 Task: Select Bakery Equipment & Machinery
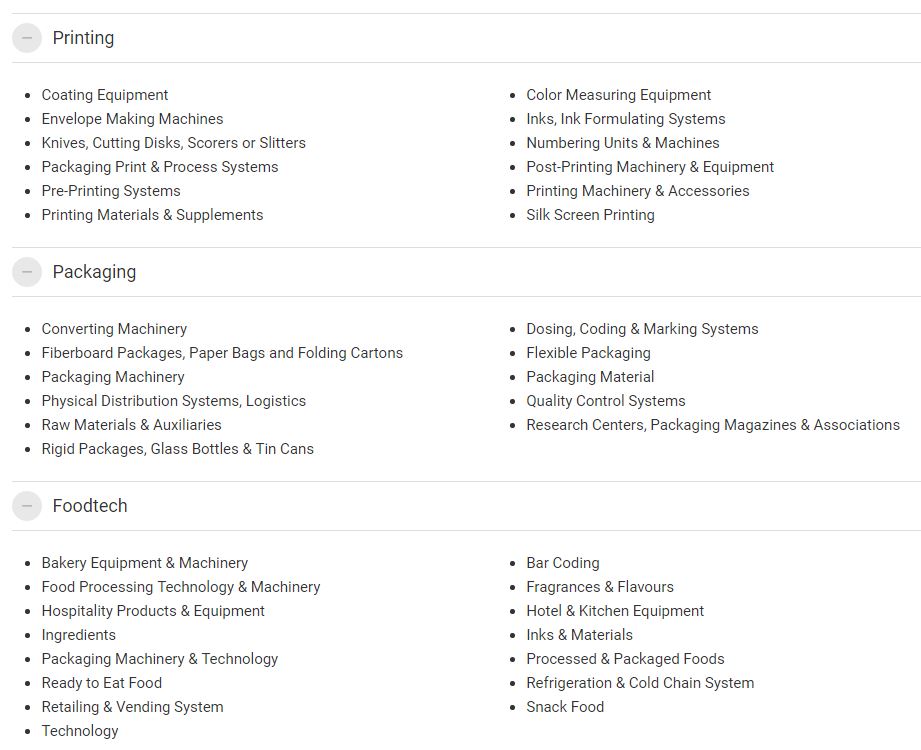tap(144, 563)
